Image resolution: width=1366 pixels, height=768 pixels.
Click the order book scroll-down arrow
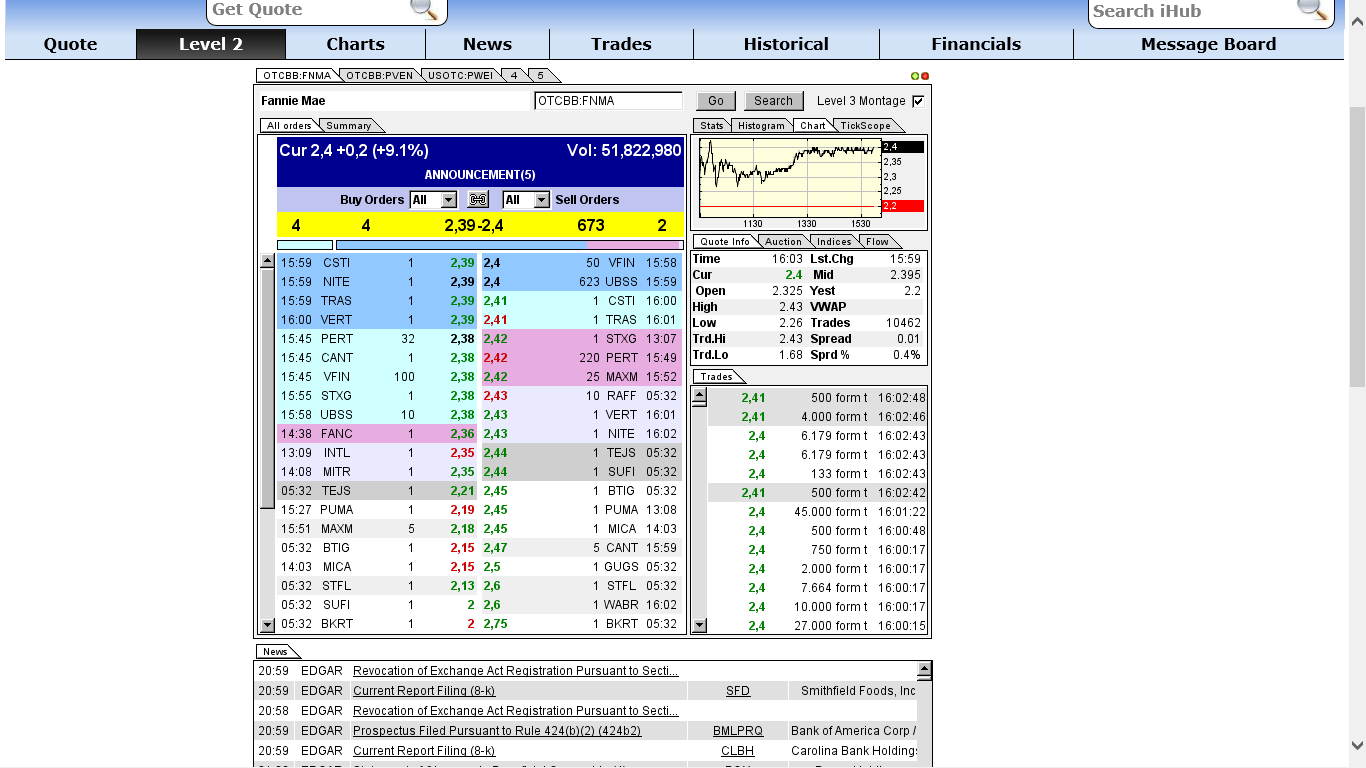click(x=267, y=625)
